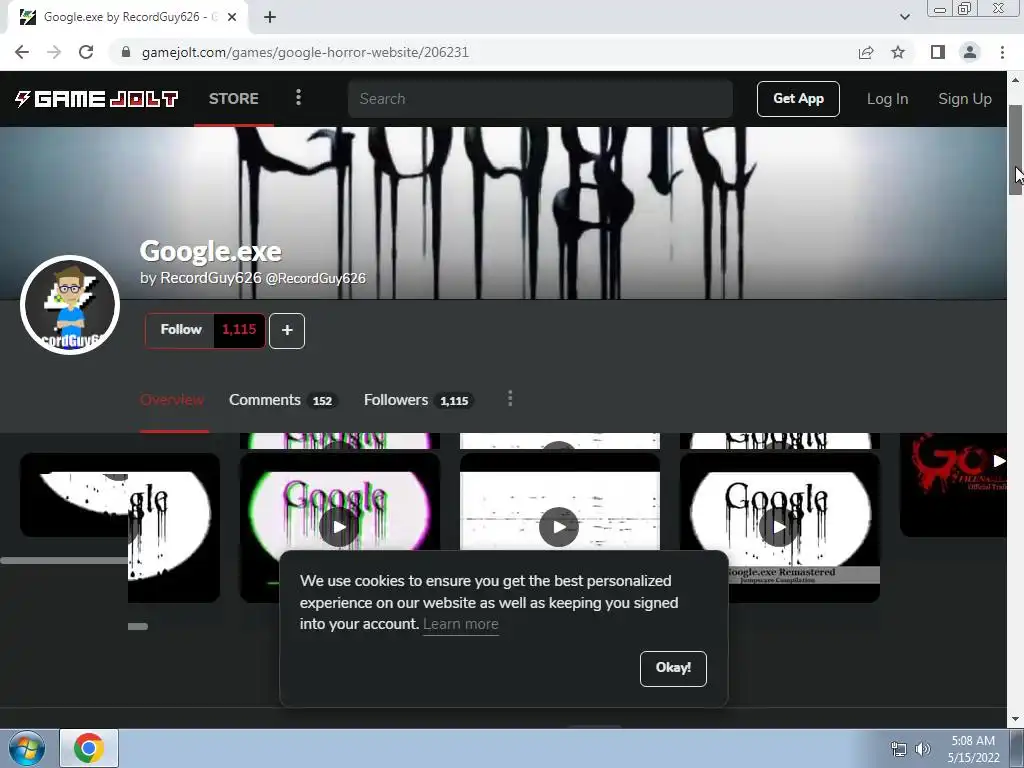1024x768 pixels.
Task: Share this page icon in address bar
Action: pyautogui.click(x=866, y=52)
